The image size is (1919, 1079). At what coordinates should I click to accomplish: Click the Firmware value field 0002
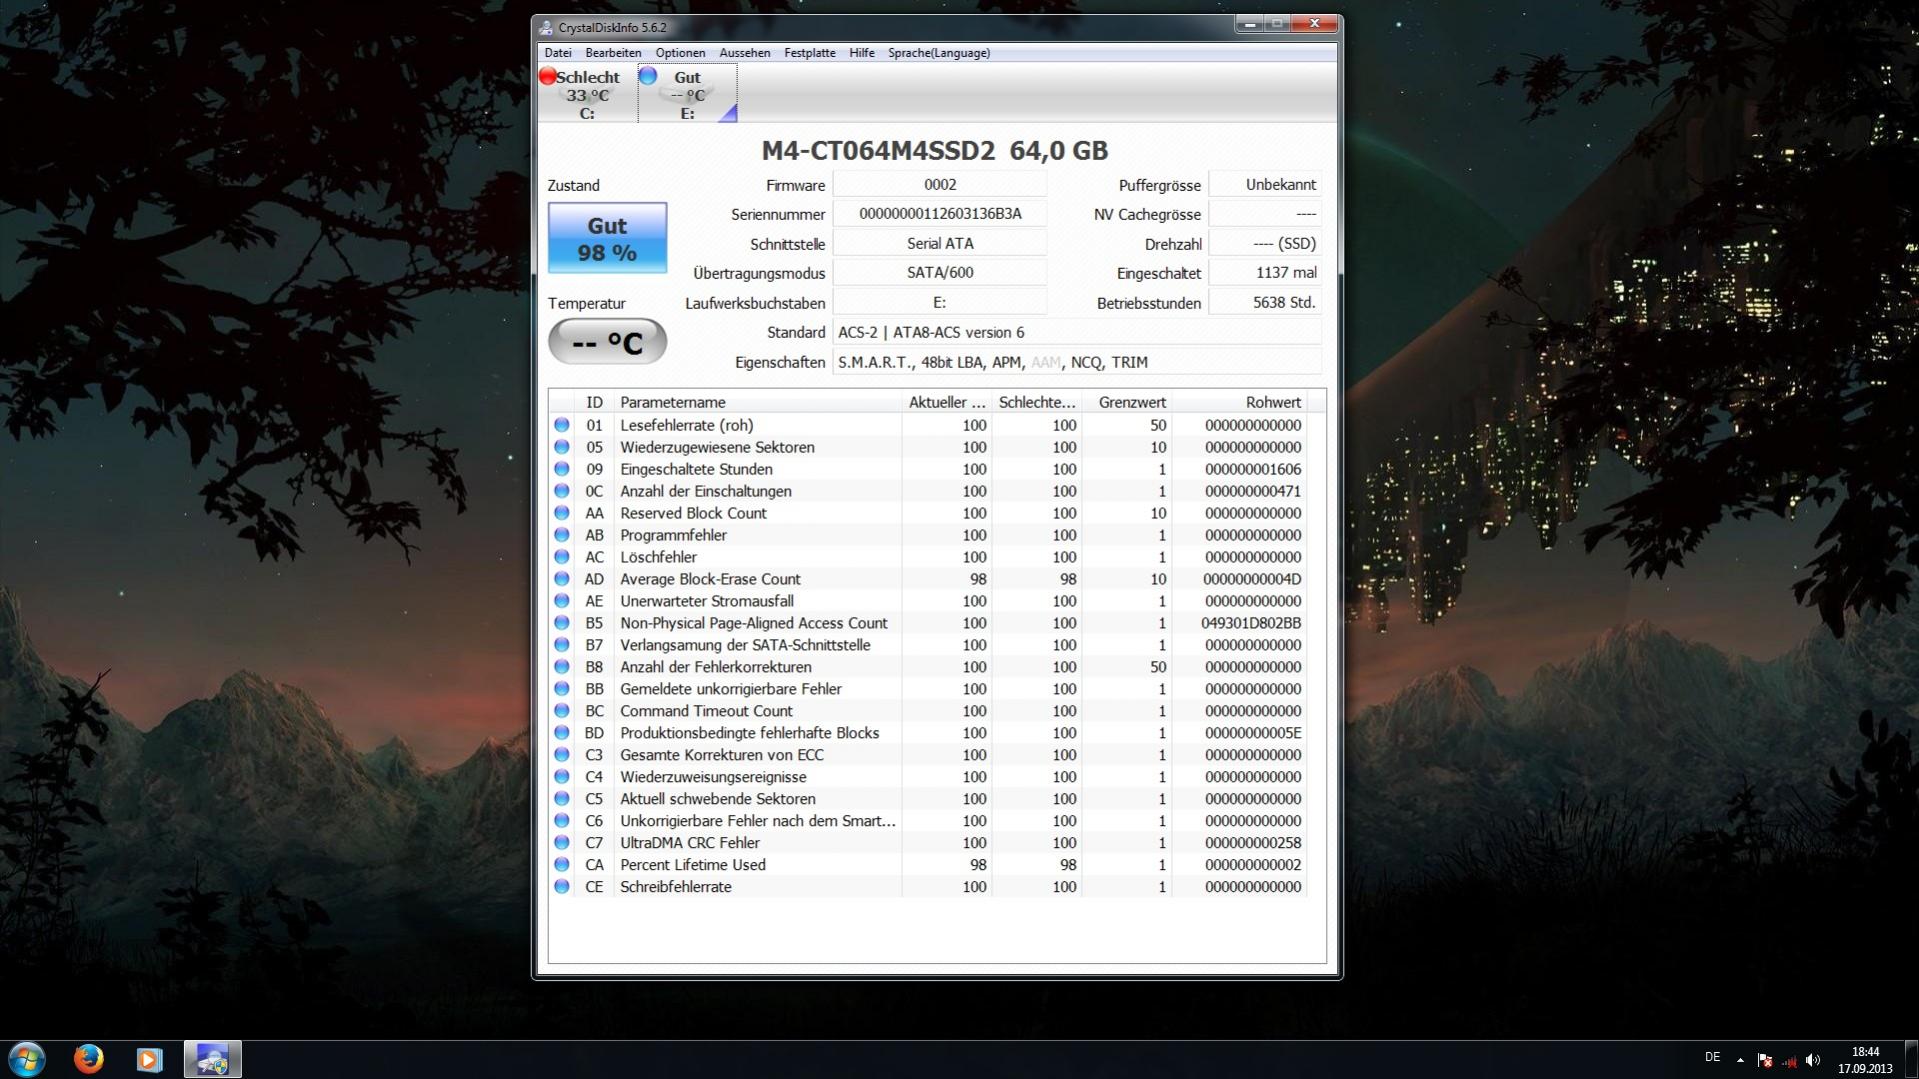940,185
